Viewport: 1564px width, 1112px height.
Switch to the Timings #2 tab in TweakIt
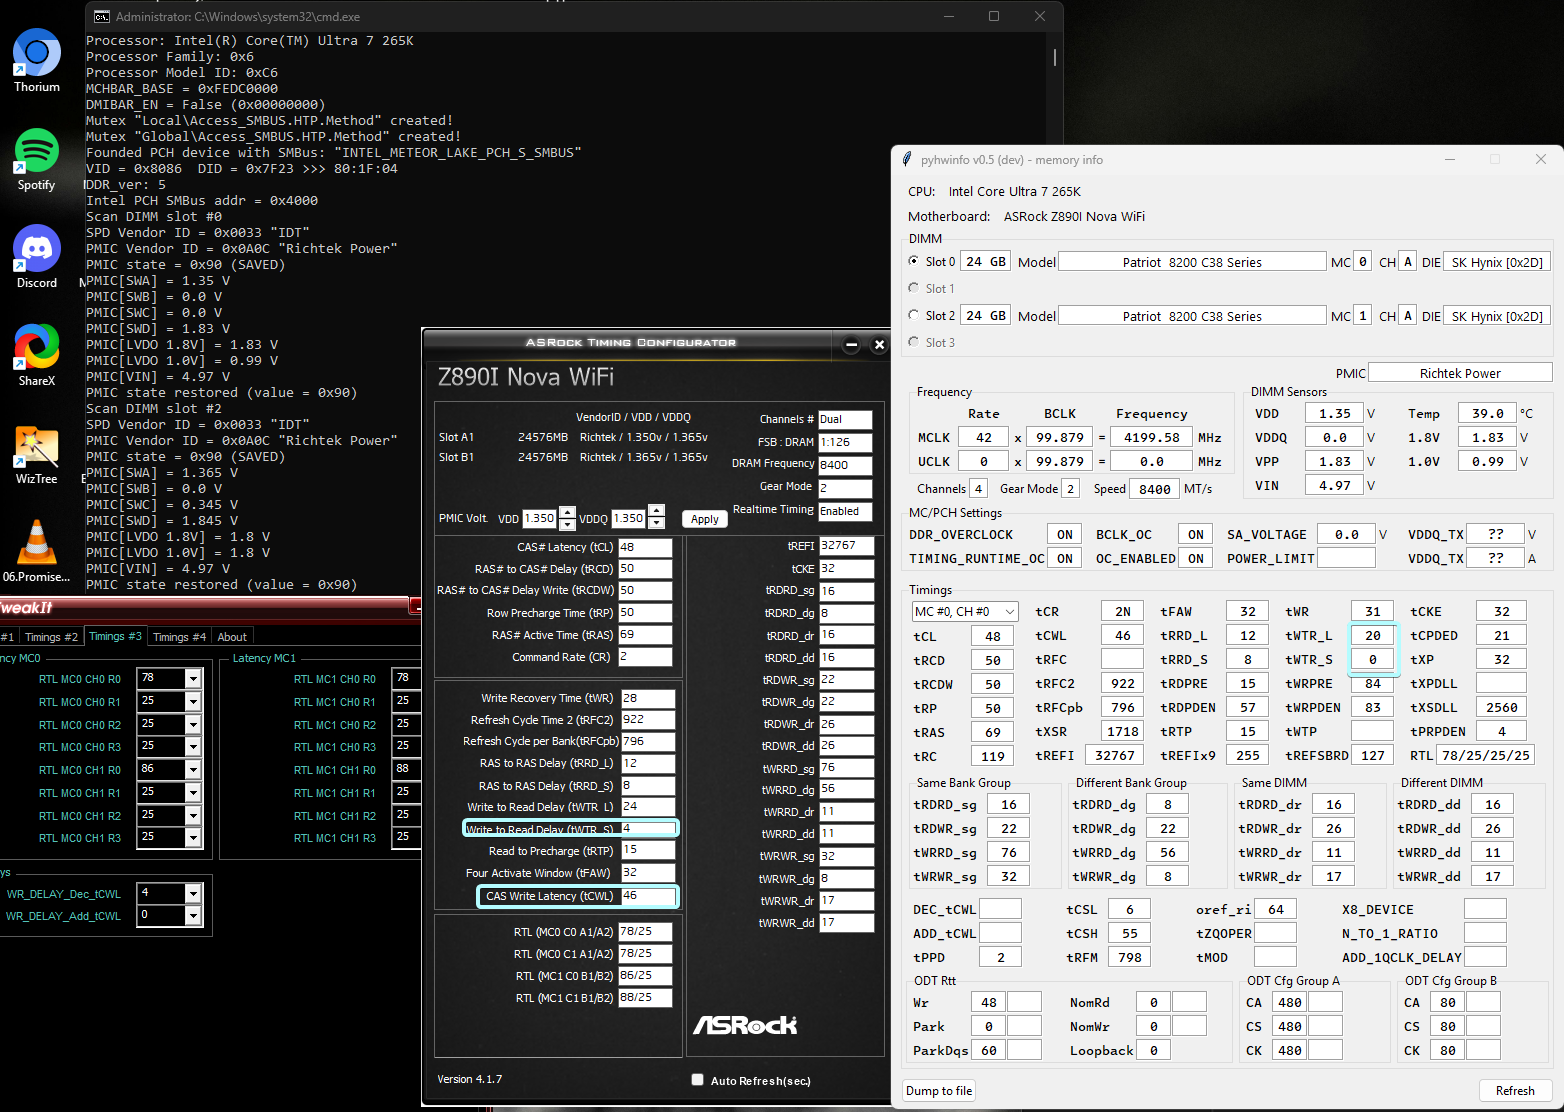point(51,637)
